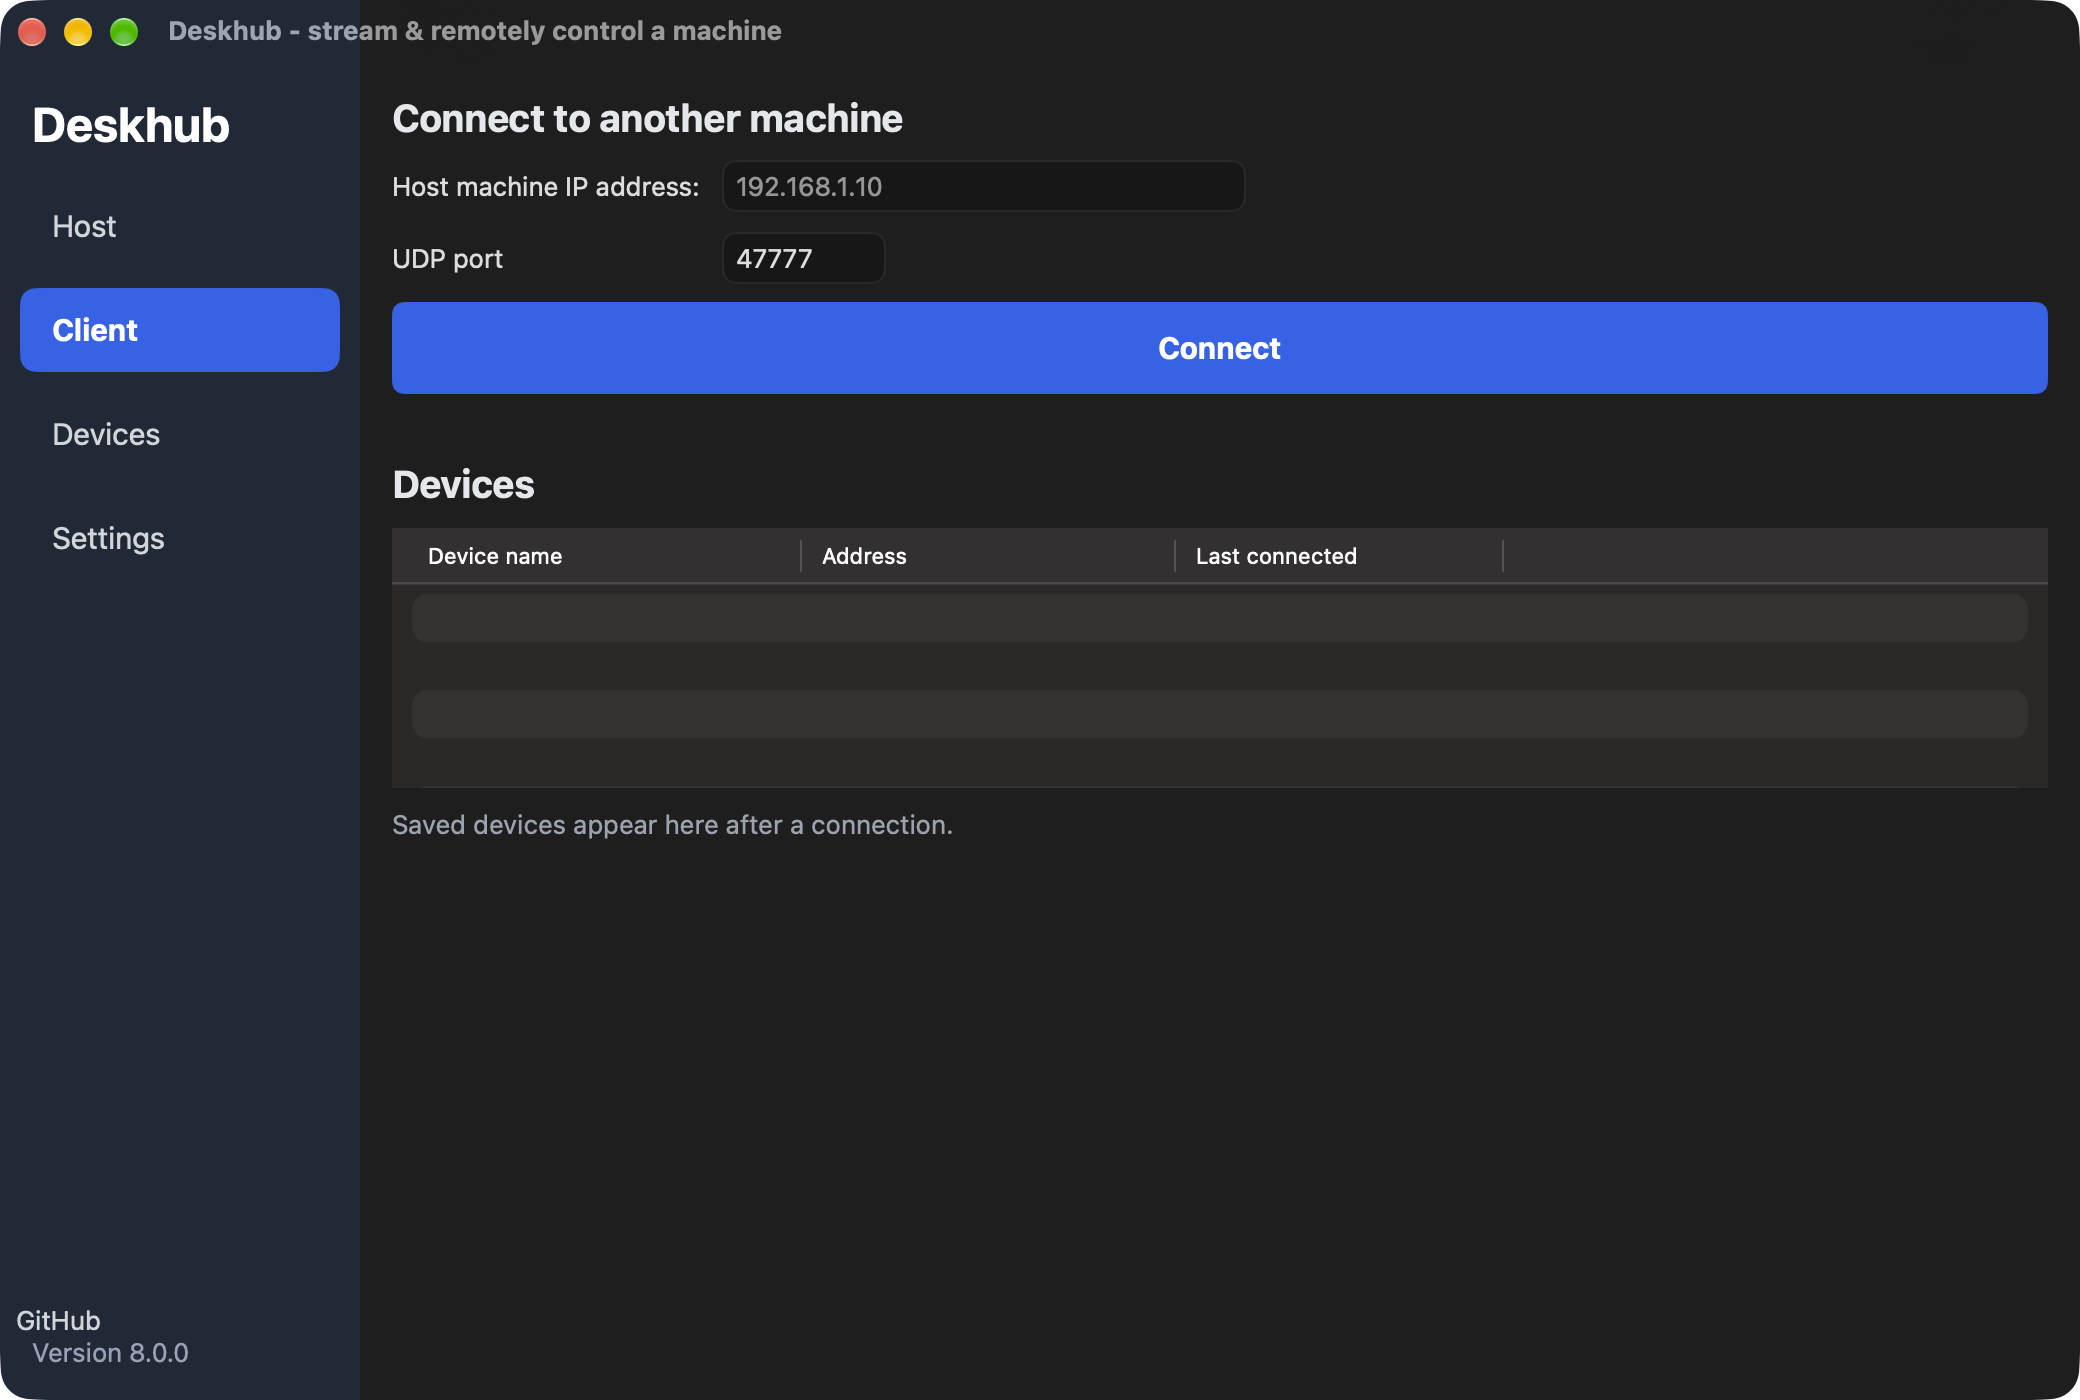Click the 'UDP port' label

click(x=447, y=259)
